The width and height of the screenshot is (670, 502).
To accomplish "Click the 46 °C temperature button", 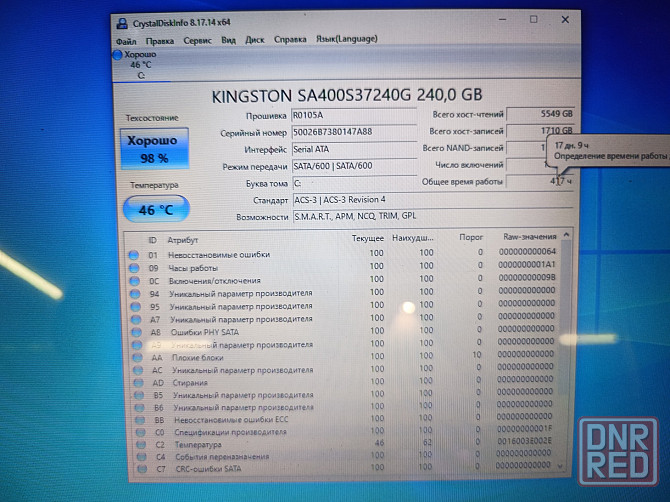I will (156, 209).
